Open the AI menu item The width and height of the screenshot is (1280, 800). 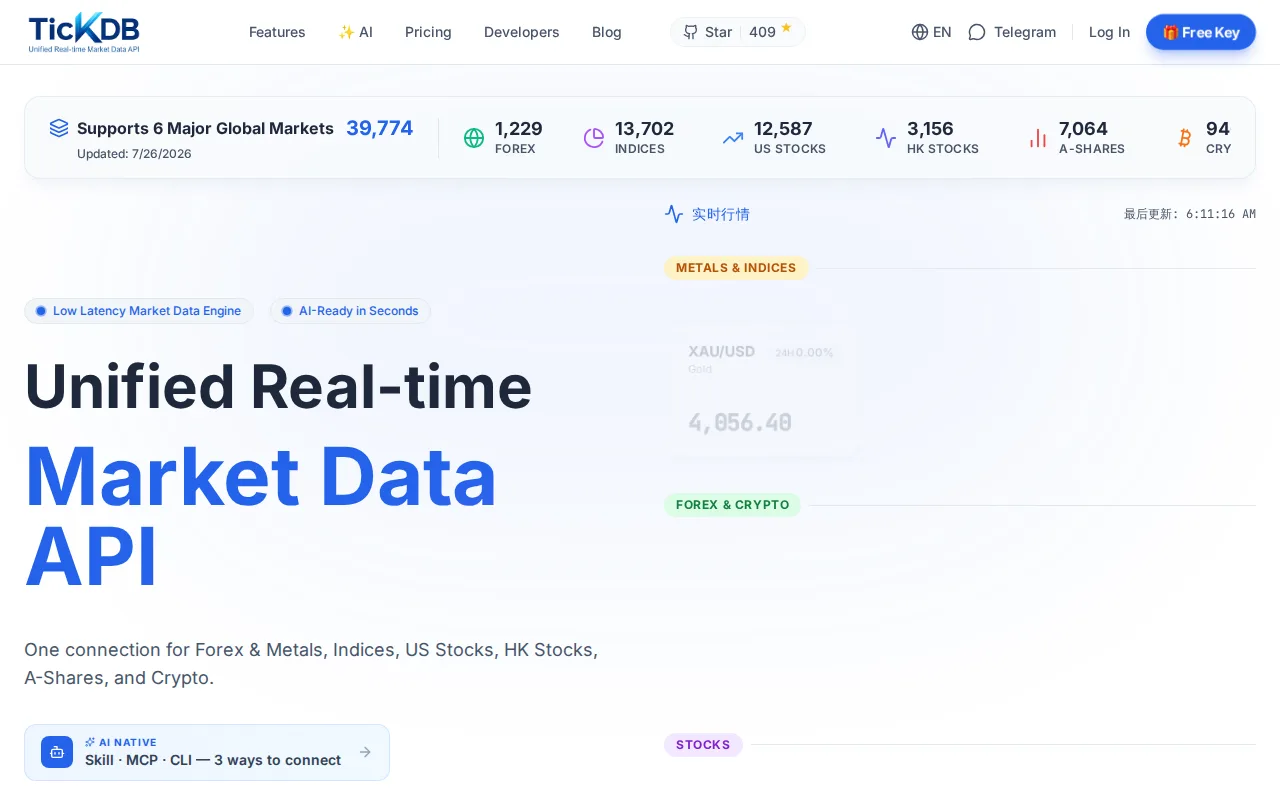[355, 32]
